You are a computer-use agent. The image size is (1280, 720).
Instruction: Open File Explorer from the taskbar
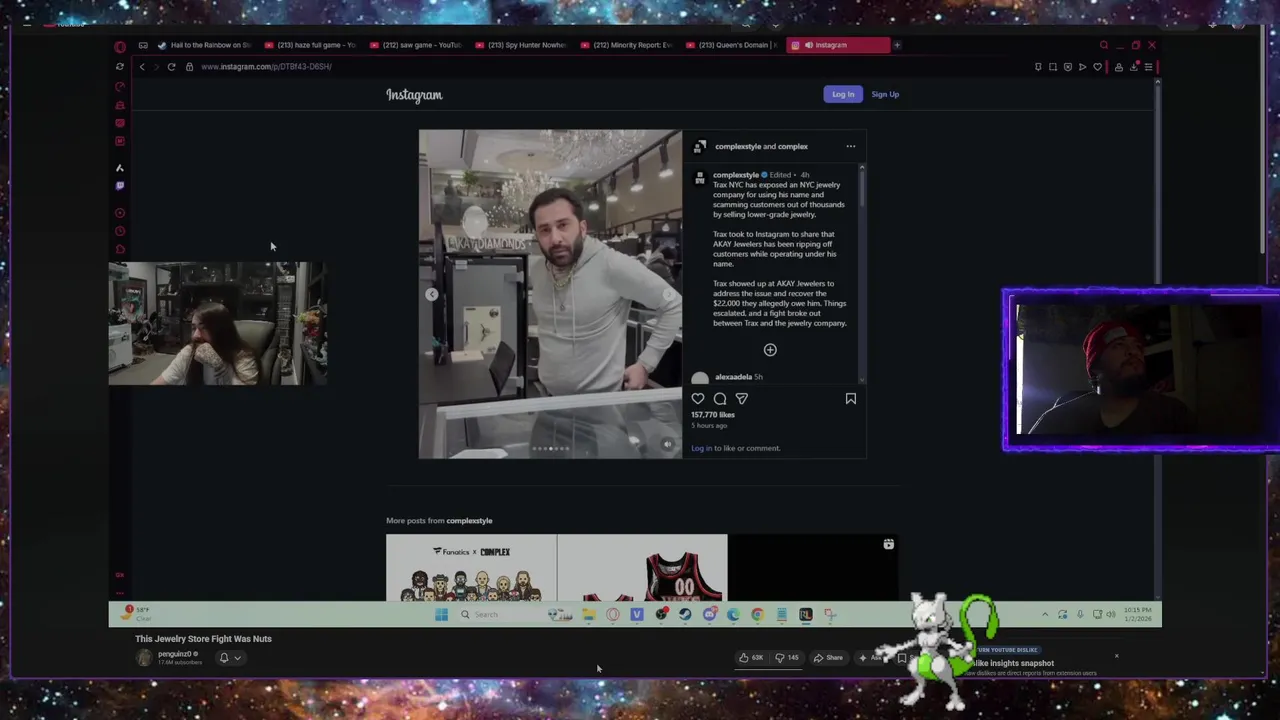[x=589, y=615]
